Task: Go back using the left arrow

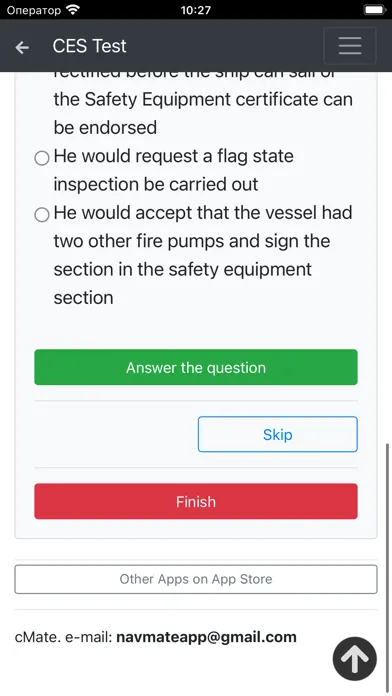Action: coord(22,47)
